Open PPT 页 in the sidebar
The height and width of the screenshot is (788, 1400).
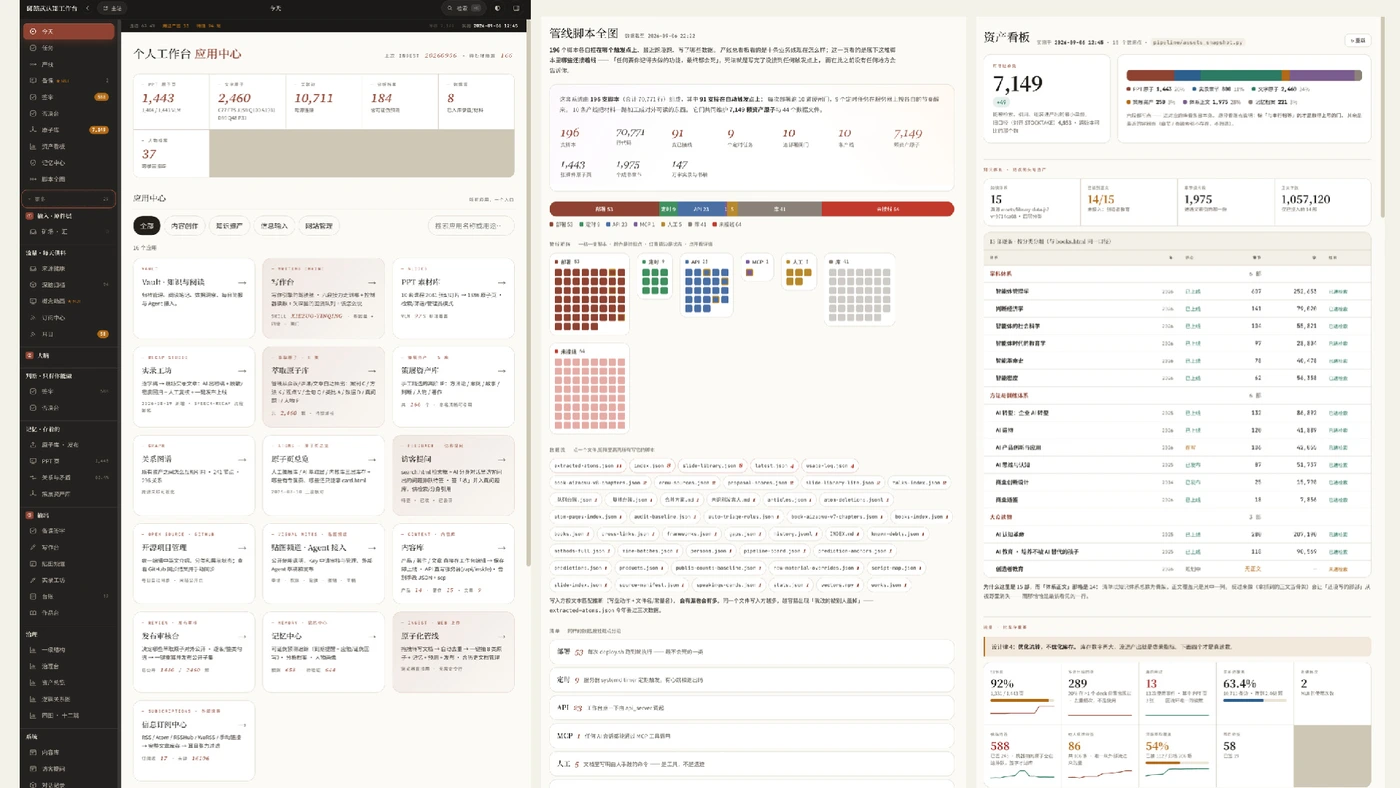click(50, 461)
